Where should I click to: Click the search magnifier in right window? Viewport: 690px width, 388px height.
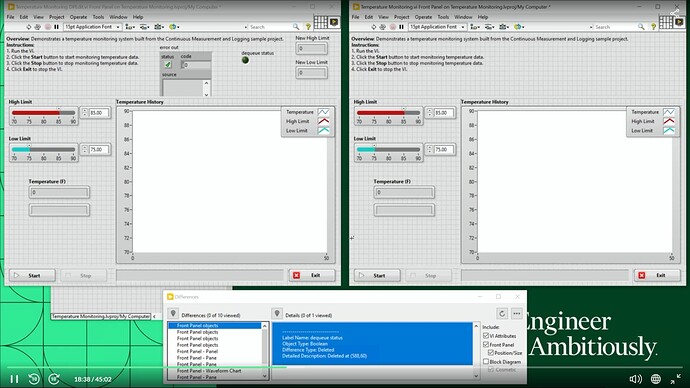pos(641,27)
